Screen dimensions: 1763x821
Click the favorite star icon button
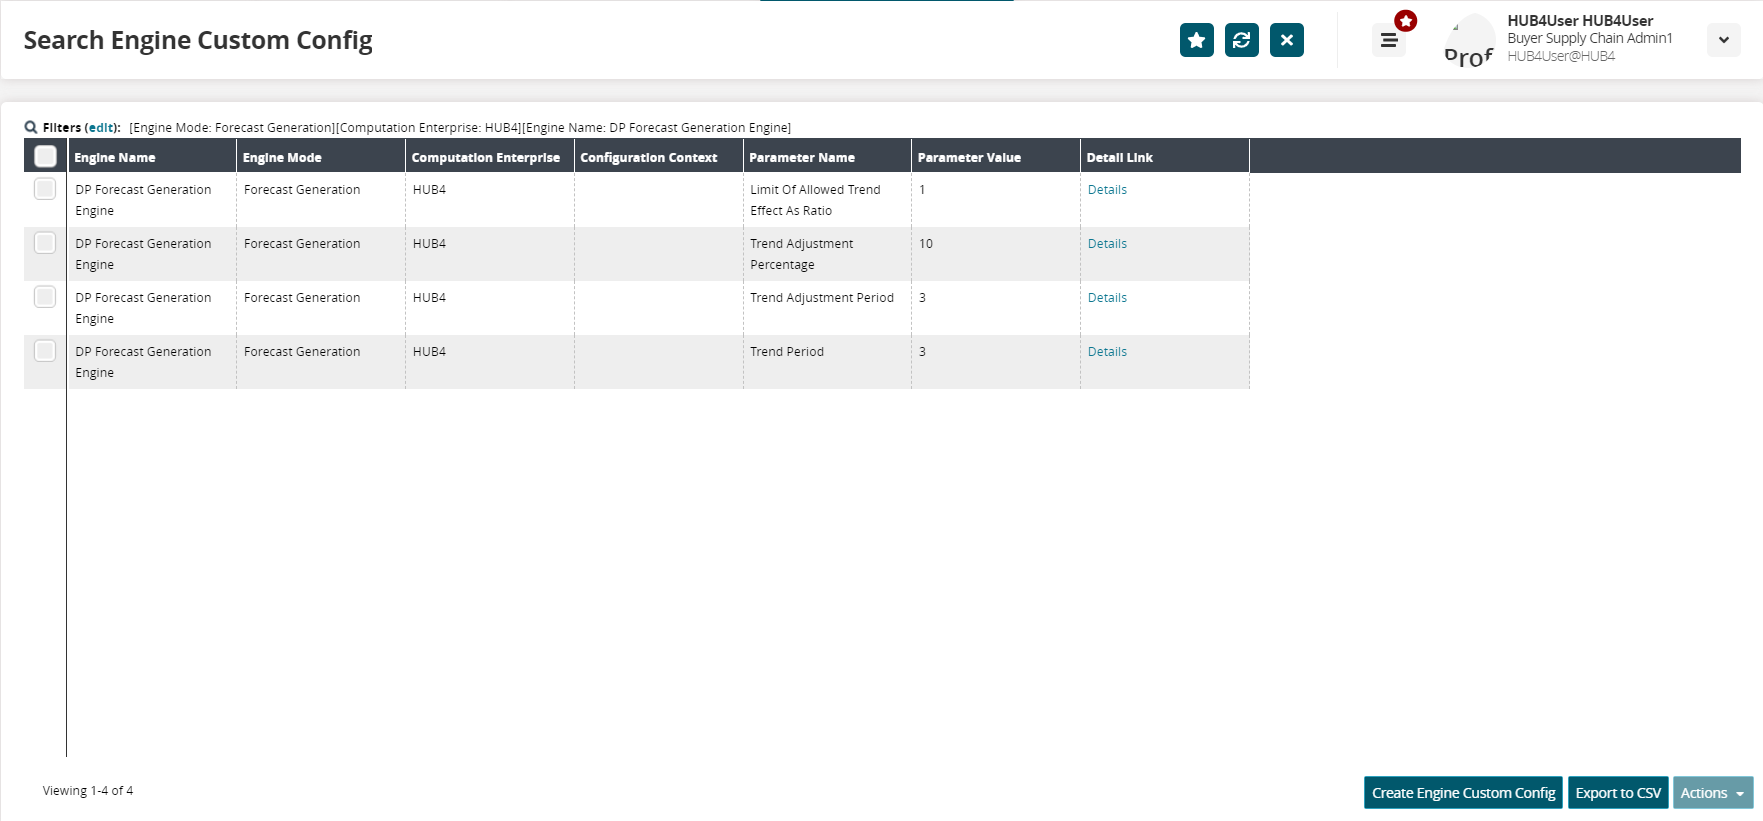1196,40
